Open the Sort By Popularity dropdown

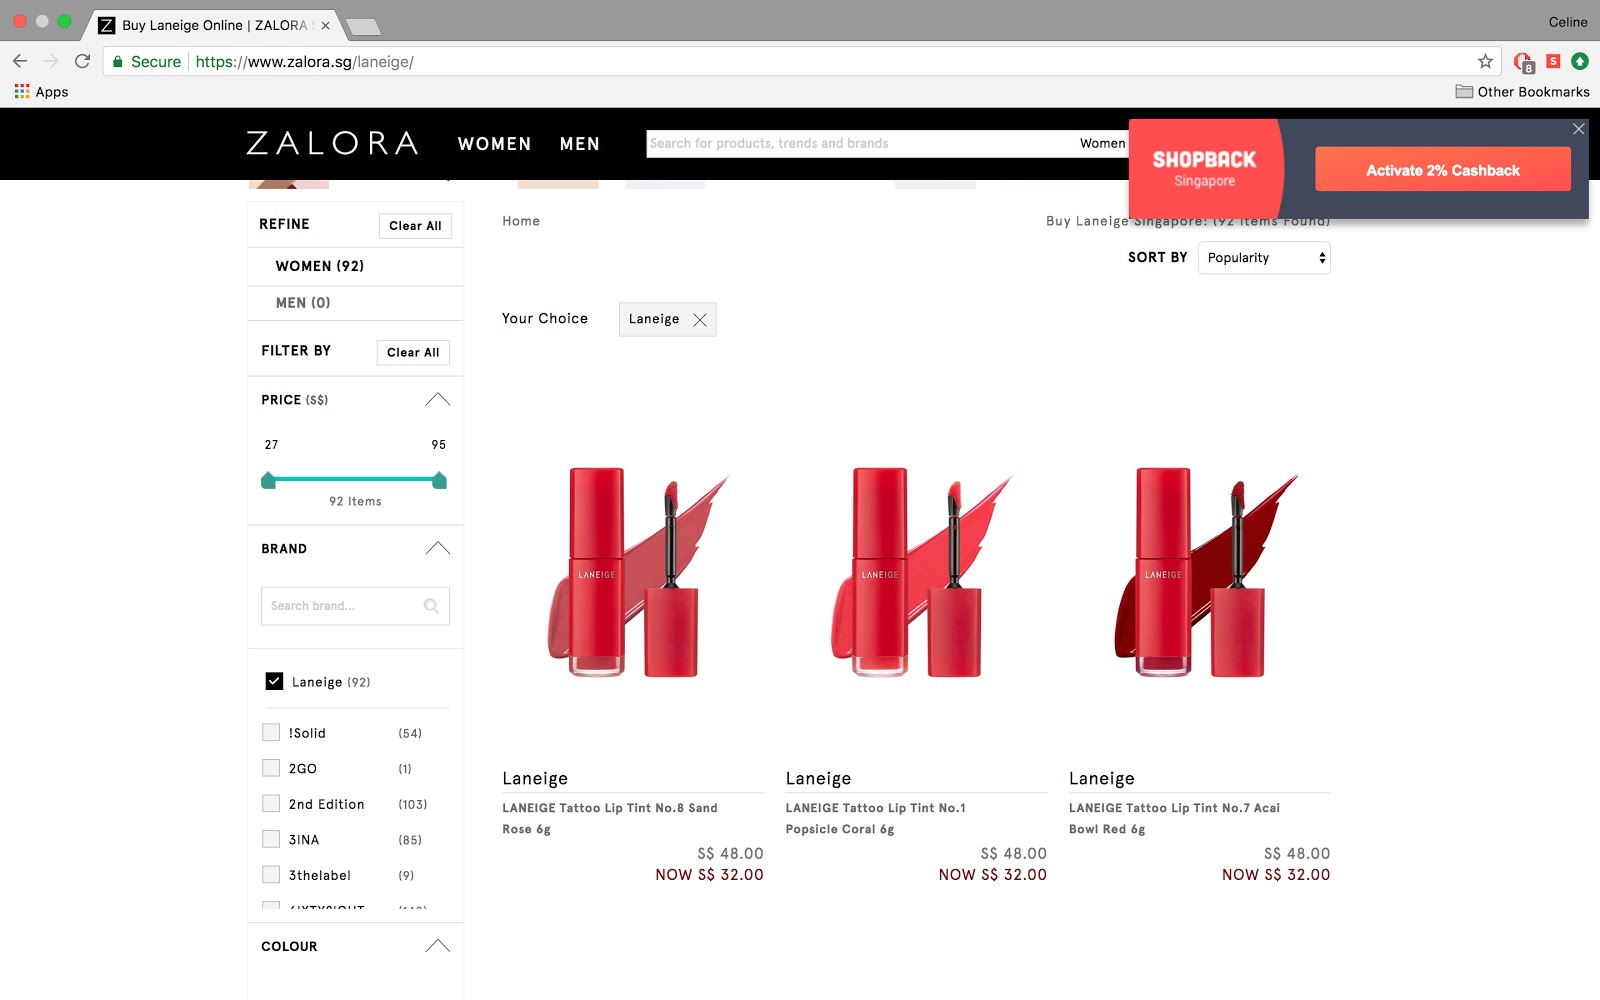[x=1264, y=258]
